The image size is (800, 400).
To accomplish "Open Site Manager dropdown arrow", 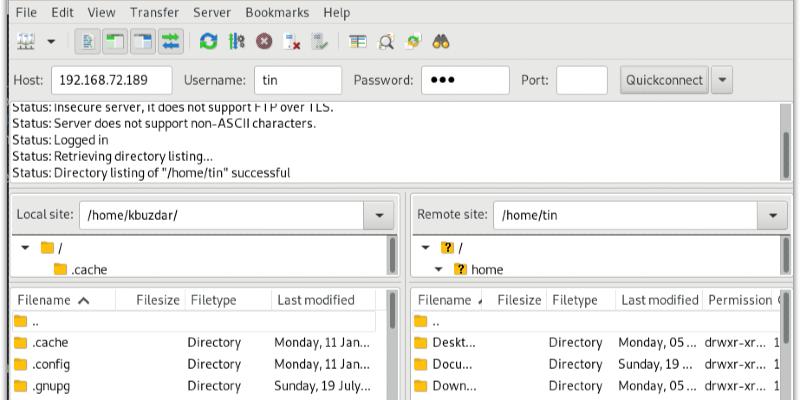I will 50,42.
